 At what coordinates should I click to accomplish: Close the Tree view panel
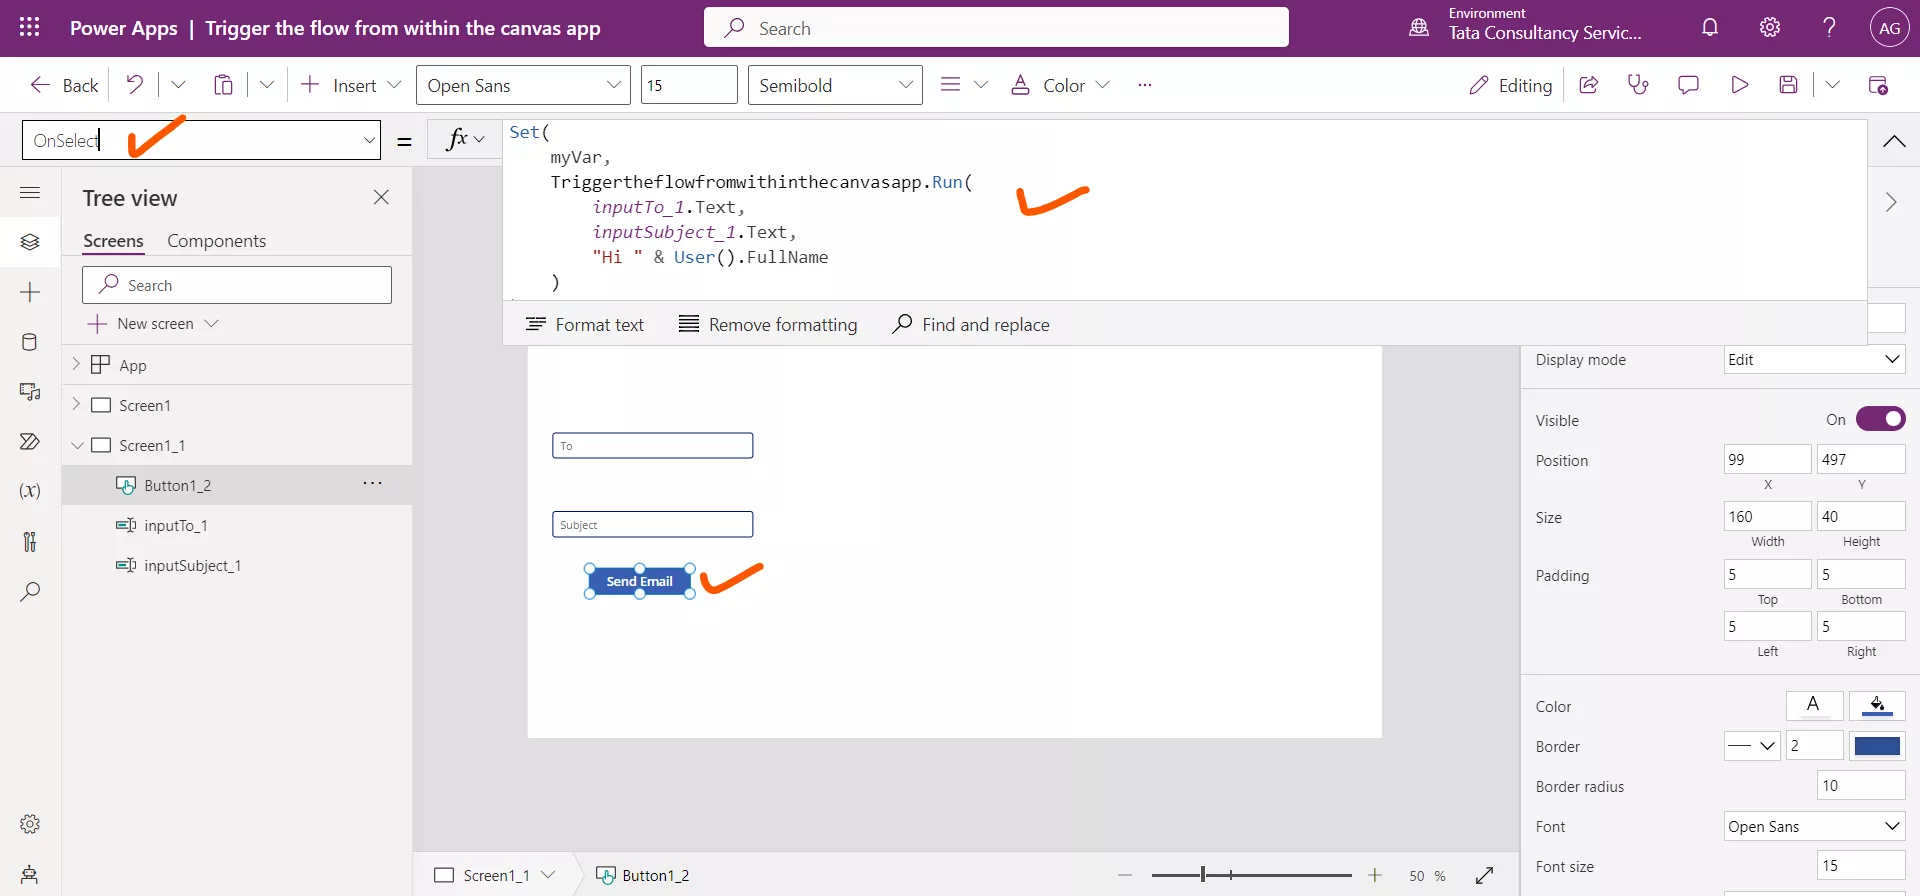click(x=381, y=197)
